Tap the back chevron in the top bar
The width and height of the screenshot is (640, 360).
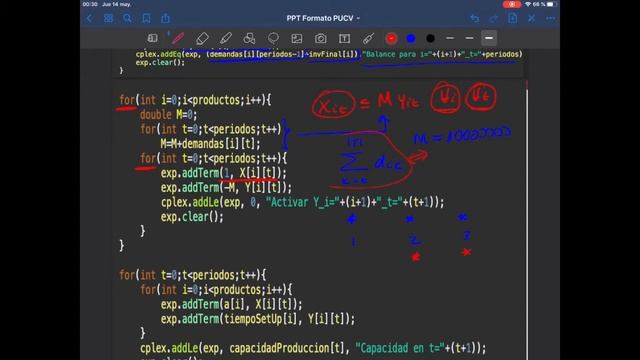point(89,18)
